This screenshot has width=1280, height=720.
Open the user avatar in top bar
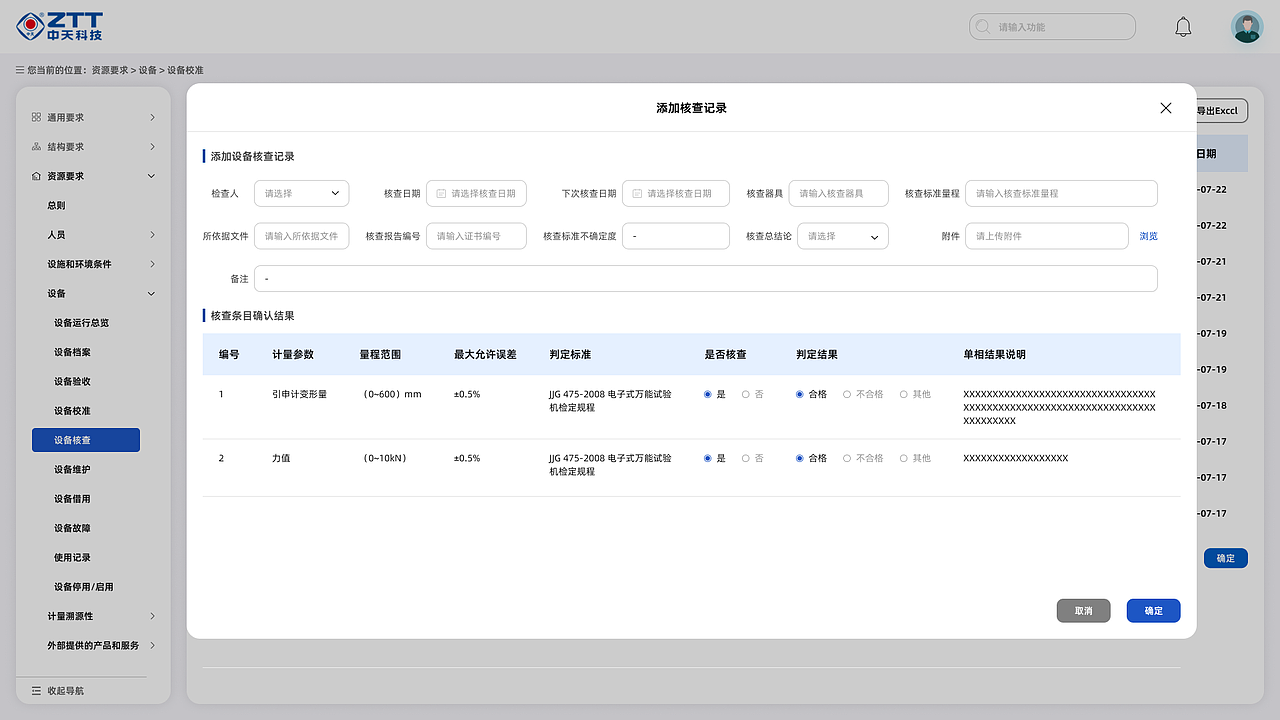(1247, 27)
